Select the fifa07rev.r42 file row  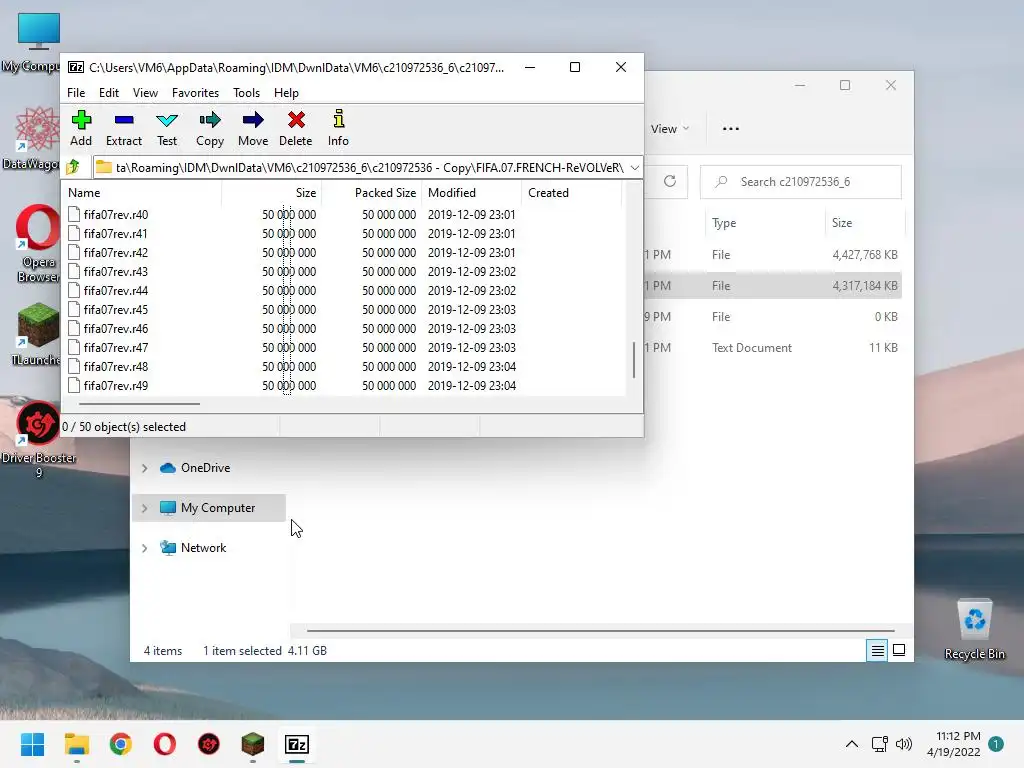343,252
